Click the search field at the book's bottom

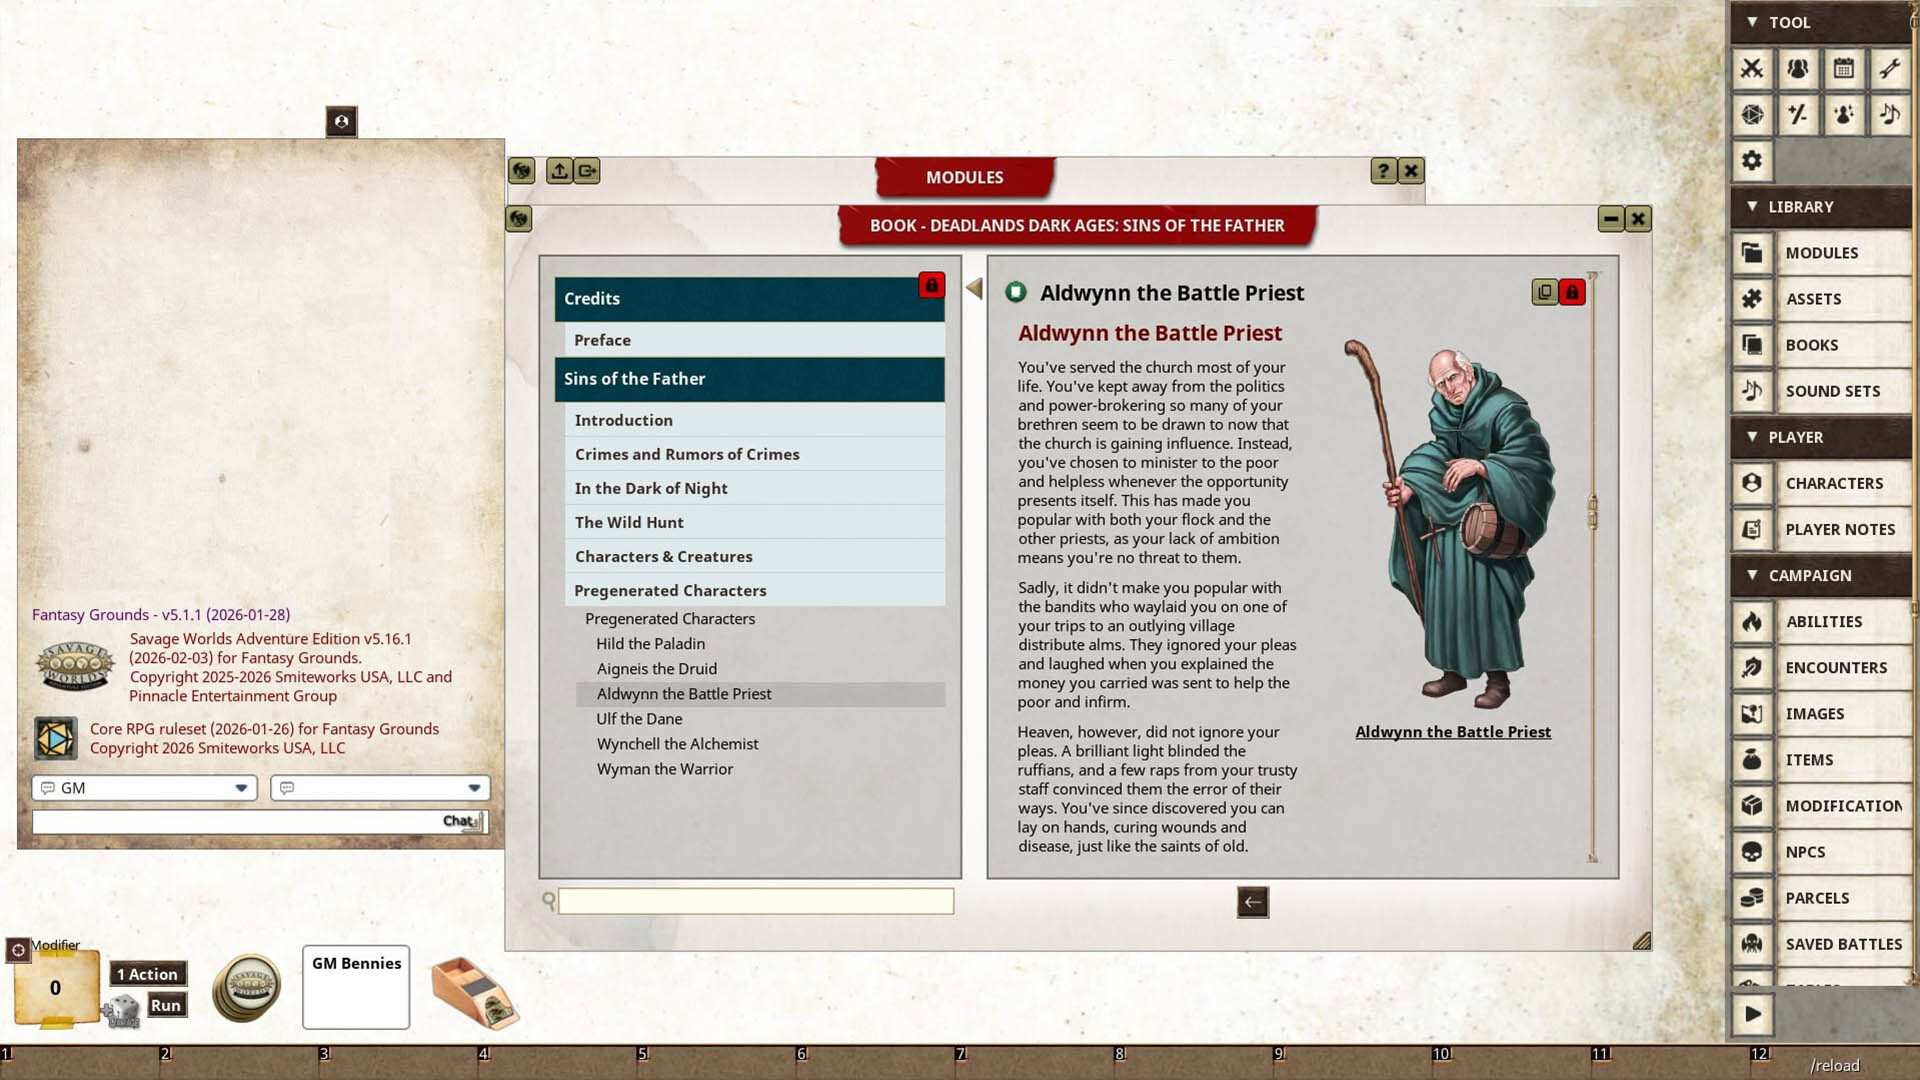click(755, 901)
